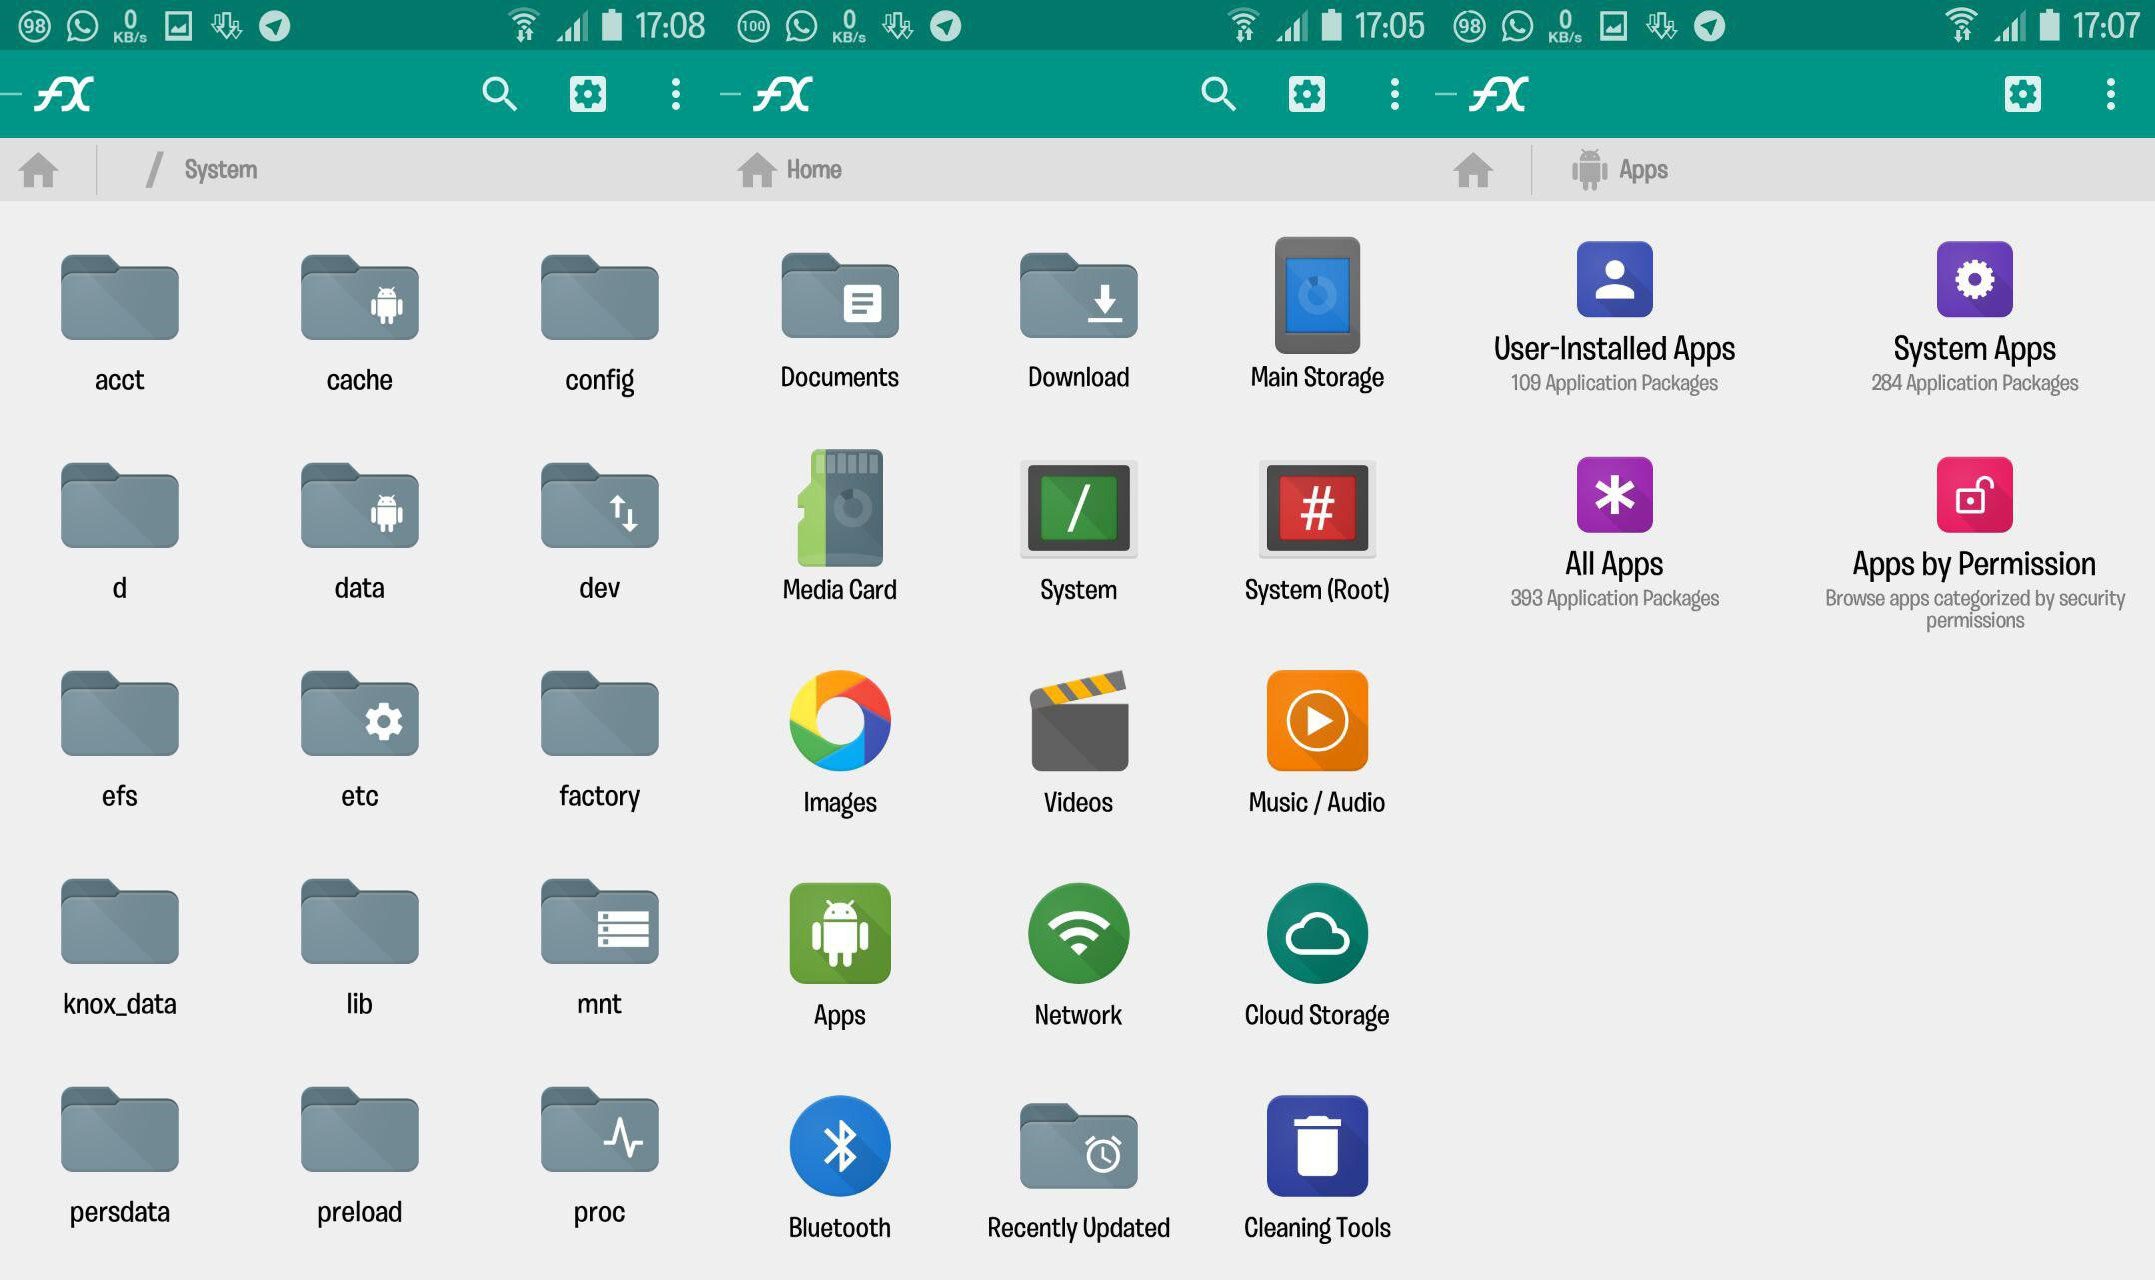2155x1280 pixels.
Task: Tap the FX logo in Apps screen
Action: click(x=1498, y=94)
